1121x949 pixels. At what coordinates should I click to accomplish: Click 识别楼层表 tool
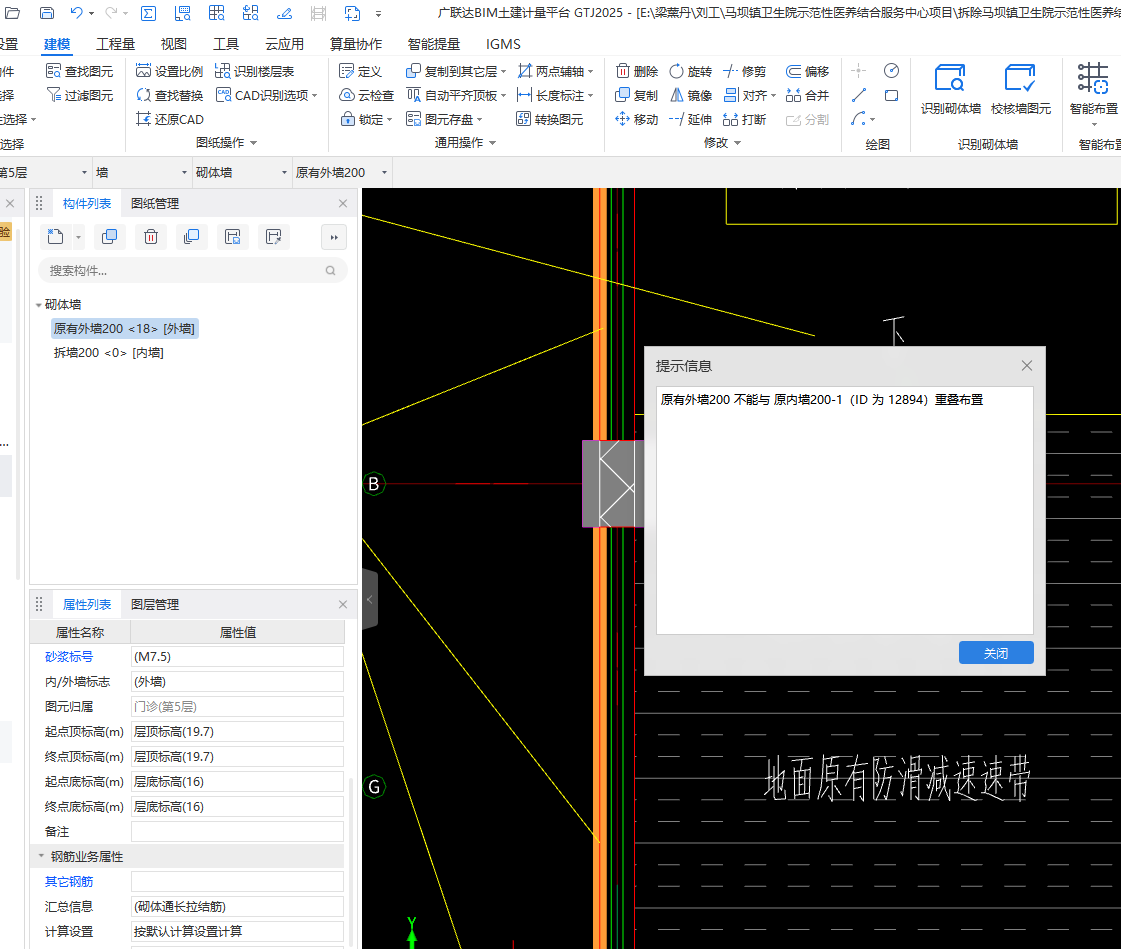pyautogui.click(x=255, y=72)
